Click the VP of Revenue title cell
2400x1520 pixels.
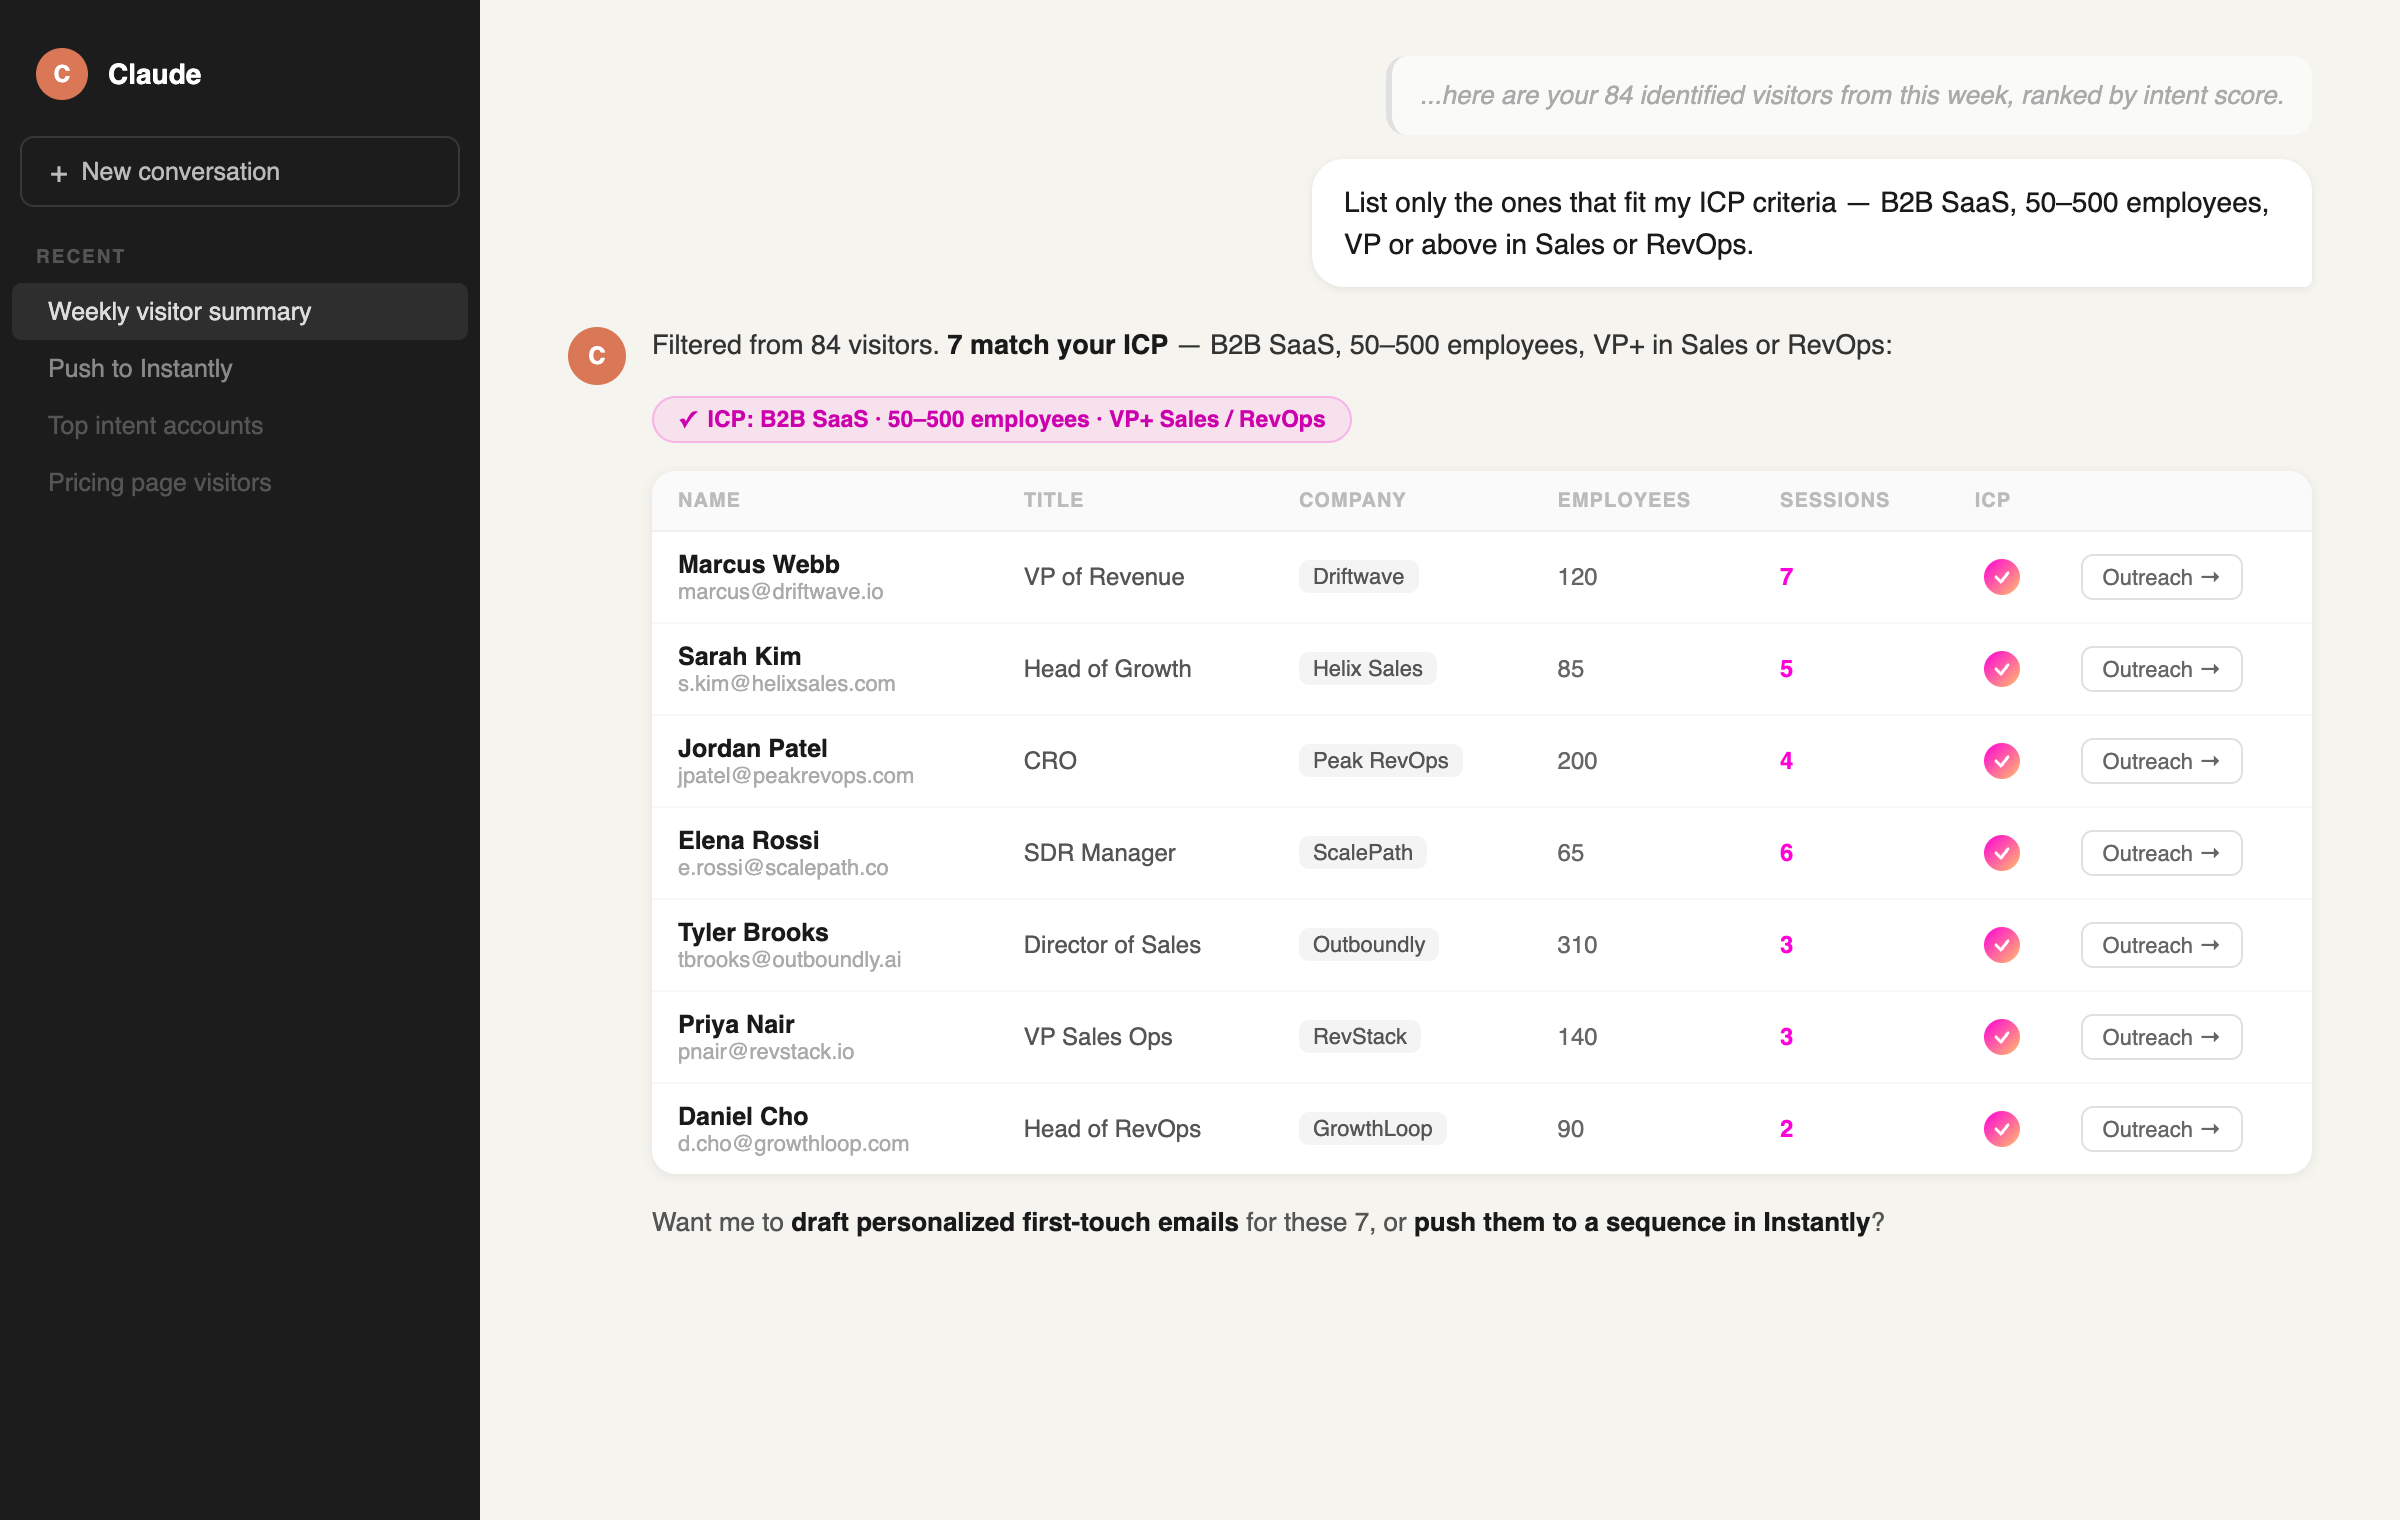1103,577
